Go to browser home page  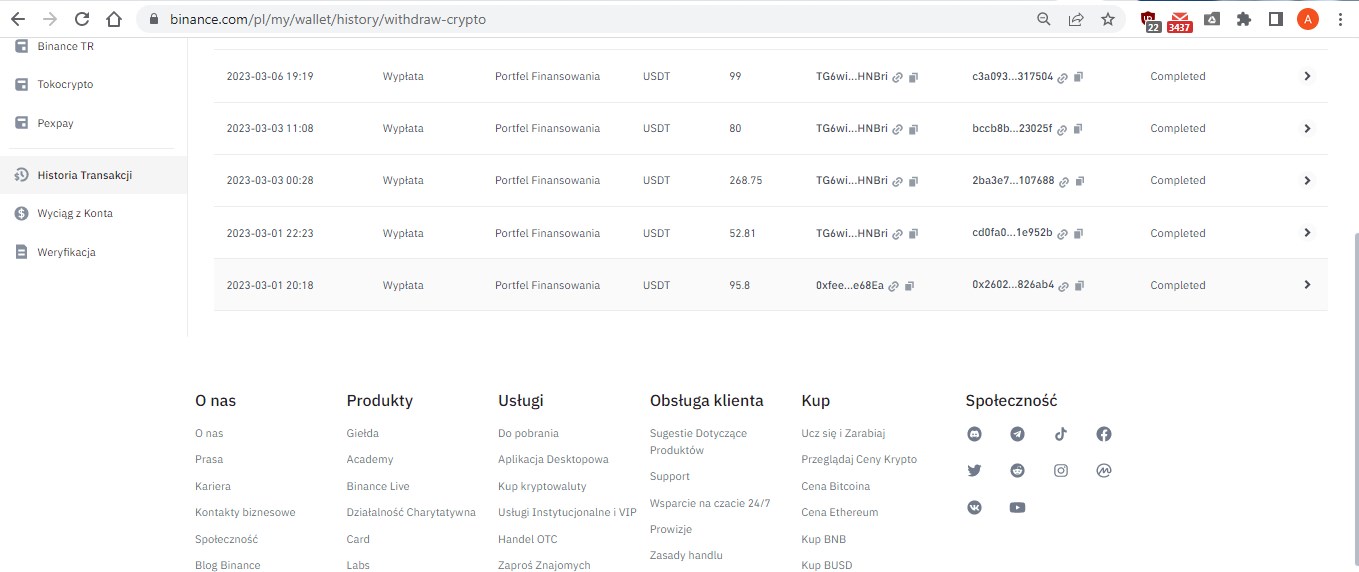click(x=114, y=19)
